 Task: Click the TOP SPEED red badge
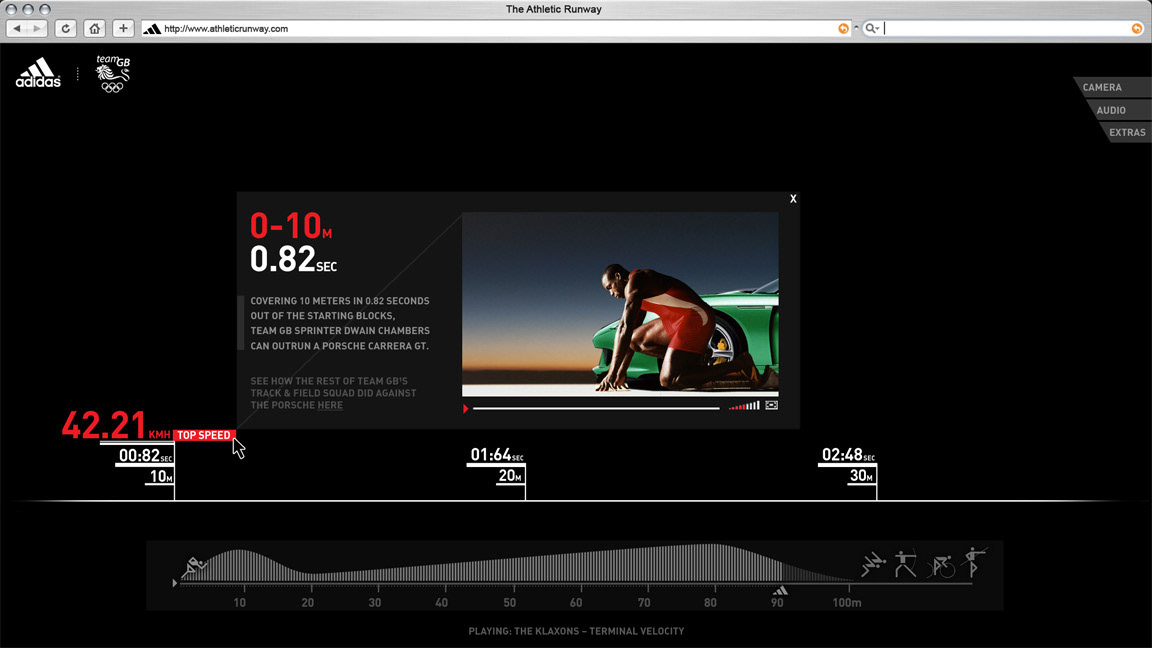pos(204,436)
